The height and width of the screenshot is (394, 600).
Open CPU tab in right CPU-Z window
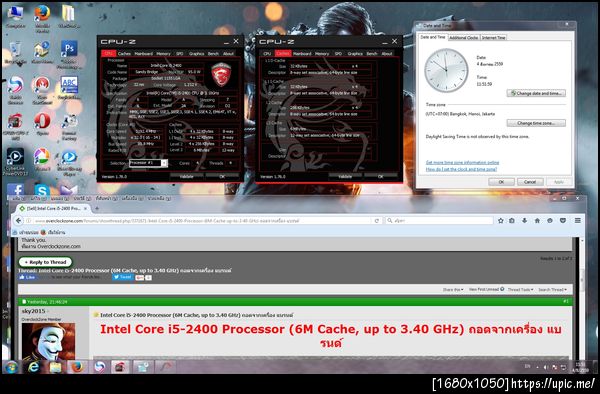(x=267, y=54)
